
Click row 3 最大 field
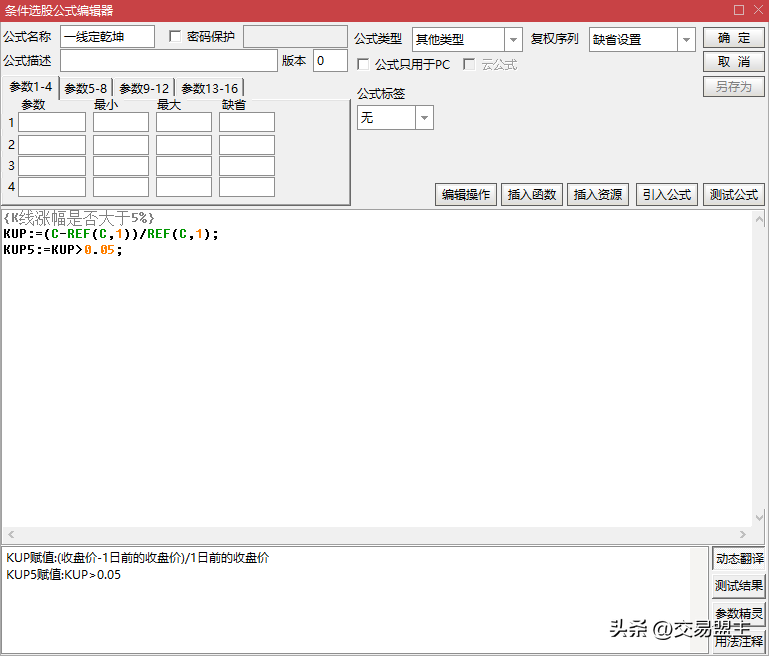tap(184, 166)
